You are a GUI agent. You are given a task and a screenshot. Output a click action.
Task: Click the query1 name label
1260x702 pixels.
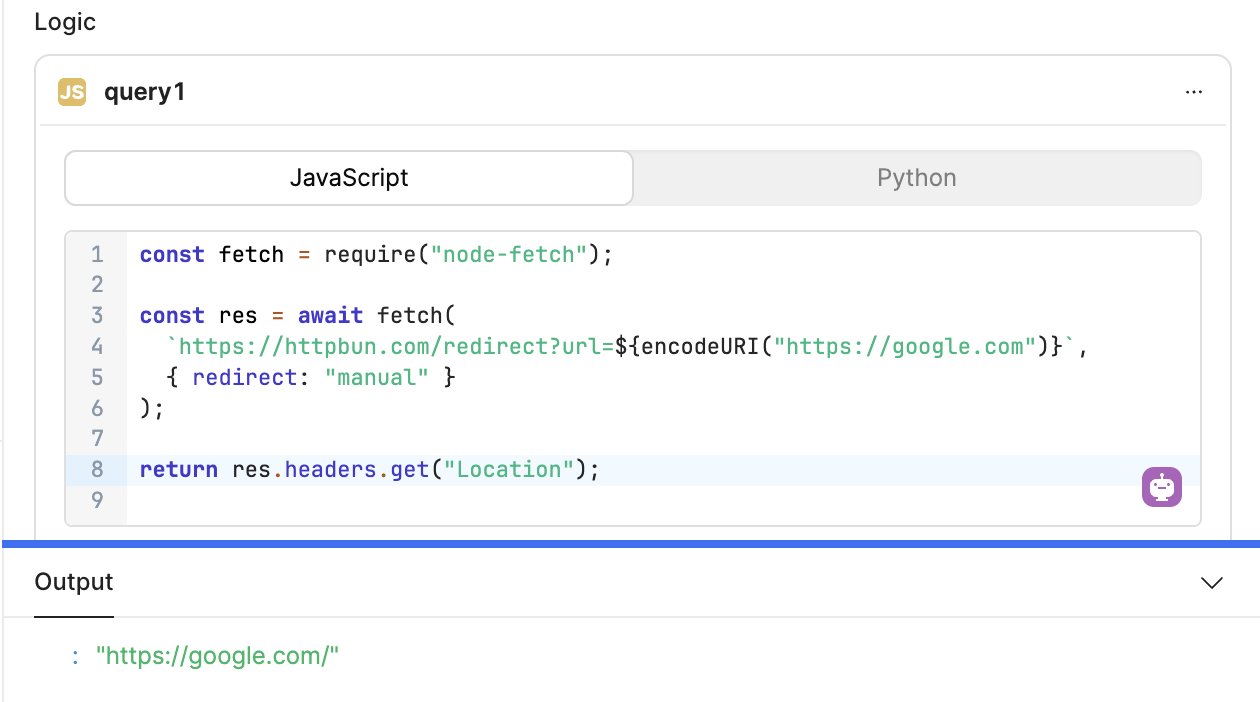[x=145, y=92]
